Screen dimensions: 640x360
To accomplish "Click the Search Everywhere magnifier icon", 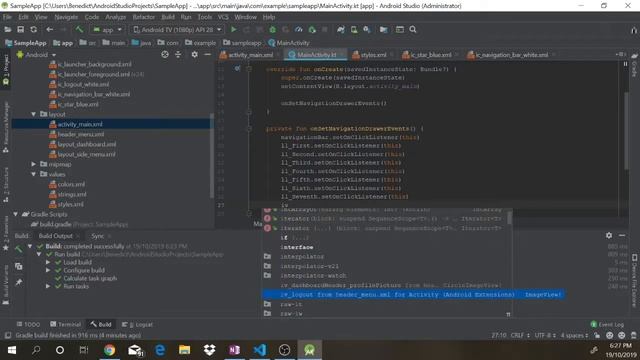I will 413,30.
